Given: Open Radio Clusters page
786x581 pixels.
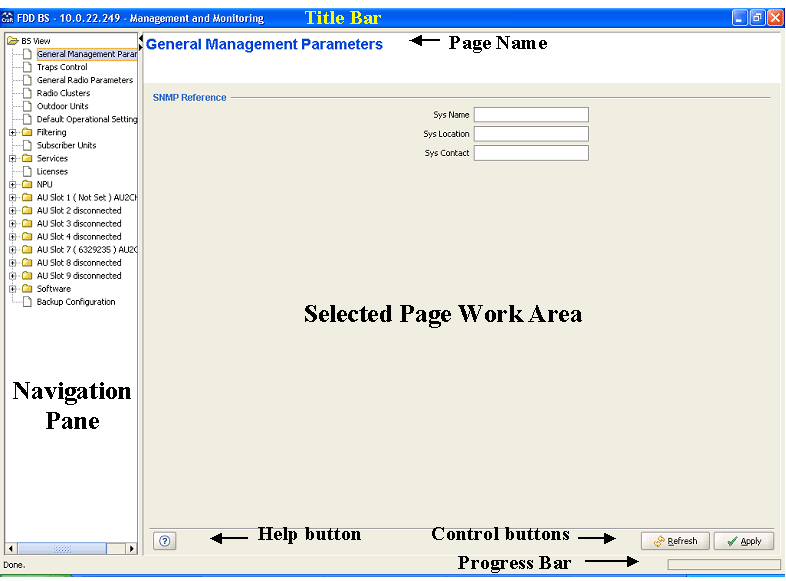Looking at the screenshot, I should [63, 94].
